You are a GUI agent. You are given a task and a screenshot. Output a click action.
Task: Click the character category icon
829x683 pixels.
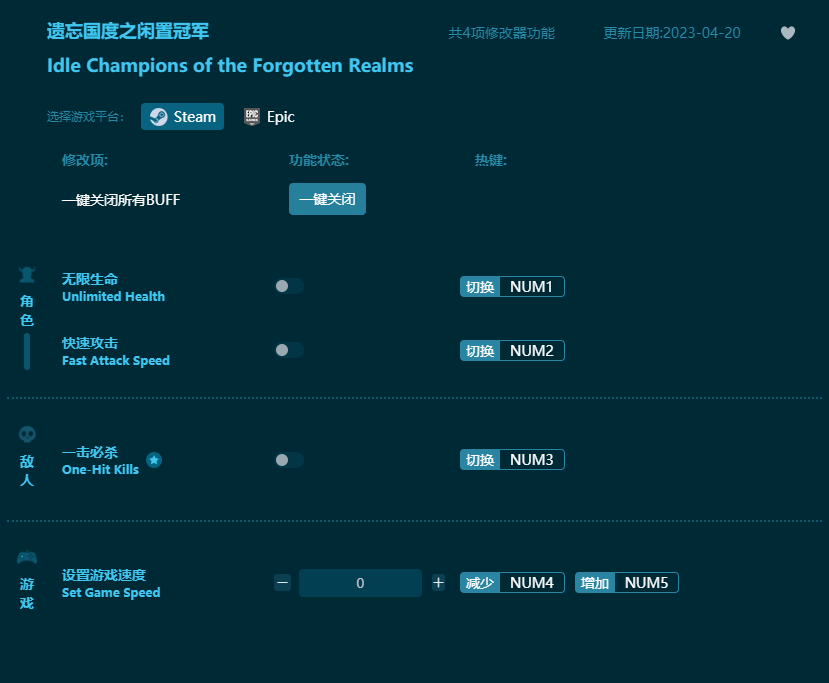27,275
